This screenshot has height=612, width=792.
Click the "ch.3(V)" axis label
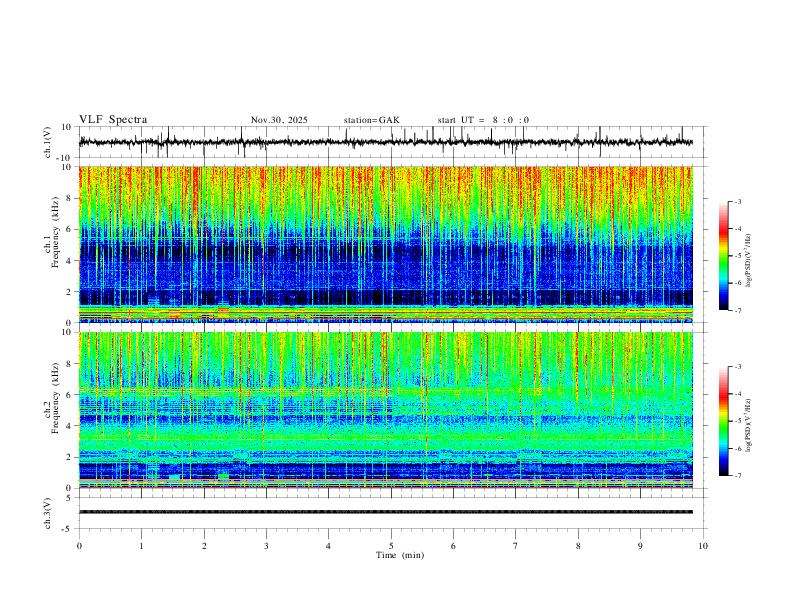click(x=48, y=513)
